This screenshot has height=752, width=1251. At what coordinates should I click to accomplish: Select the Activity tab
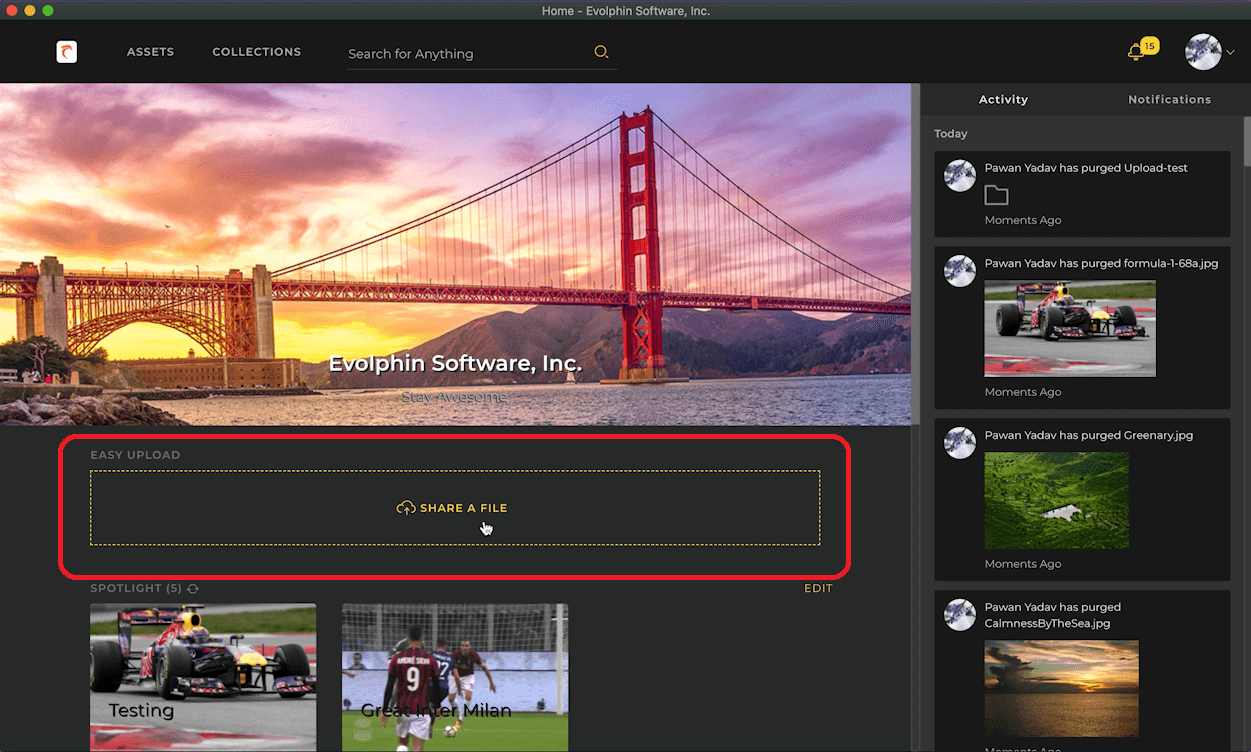coord(1003,99)
